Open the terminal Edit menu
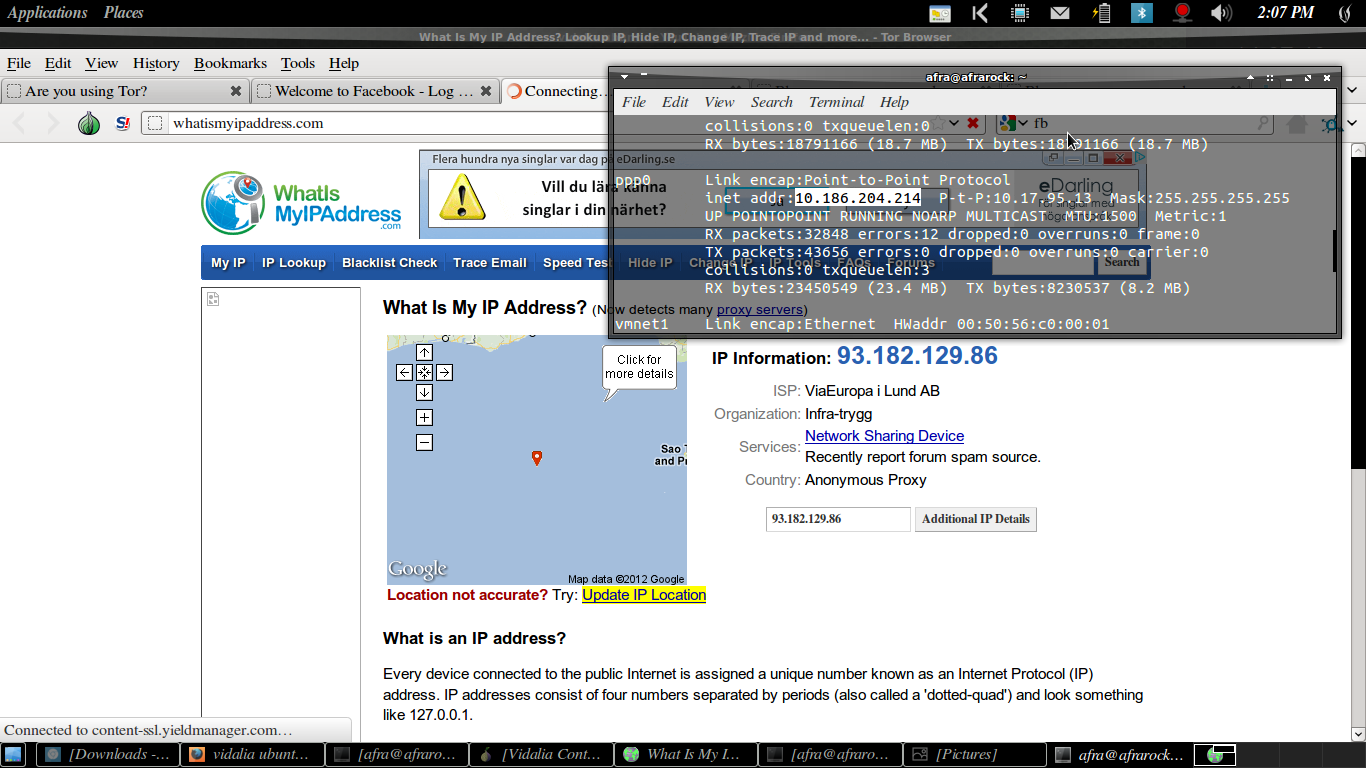1366x768 pixels. pyautogui.click(x=675, y=102)
